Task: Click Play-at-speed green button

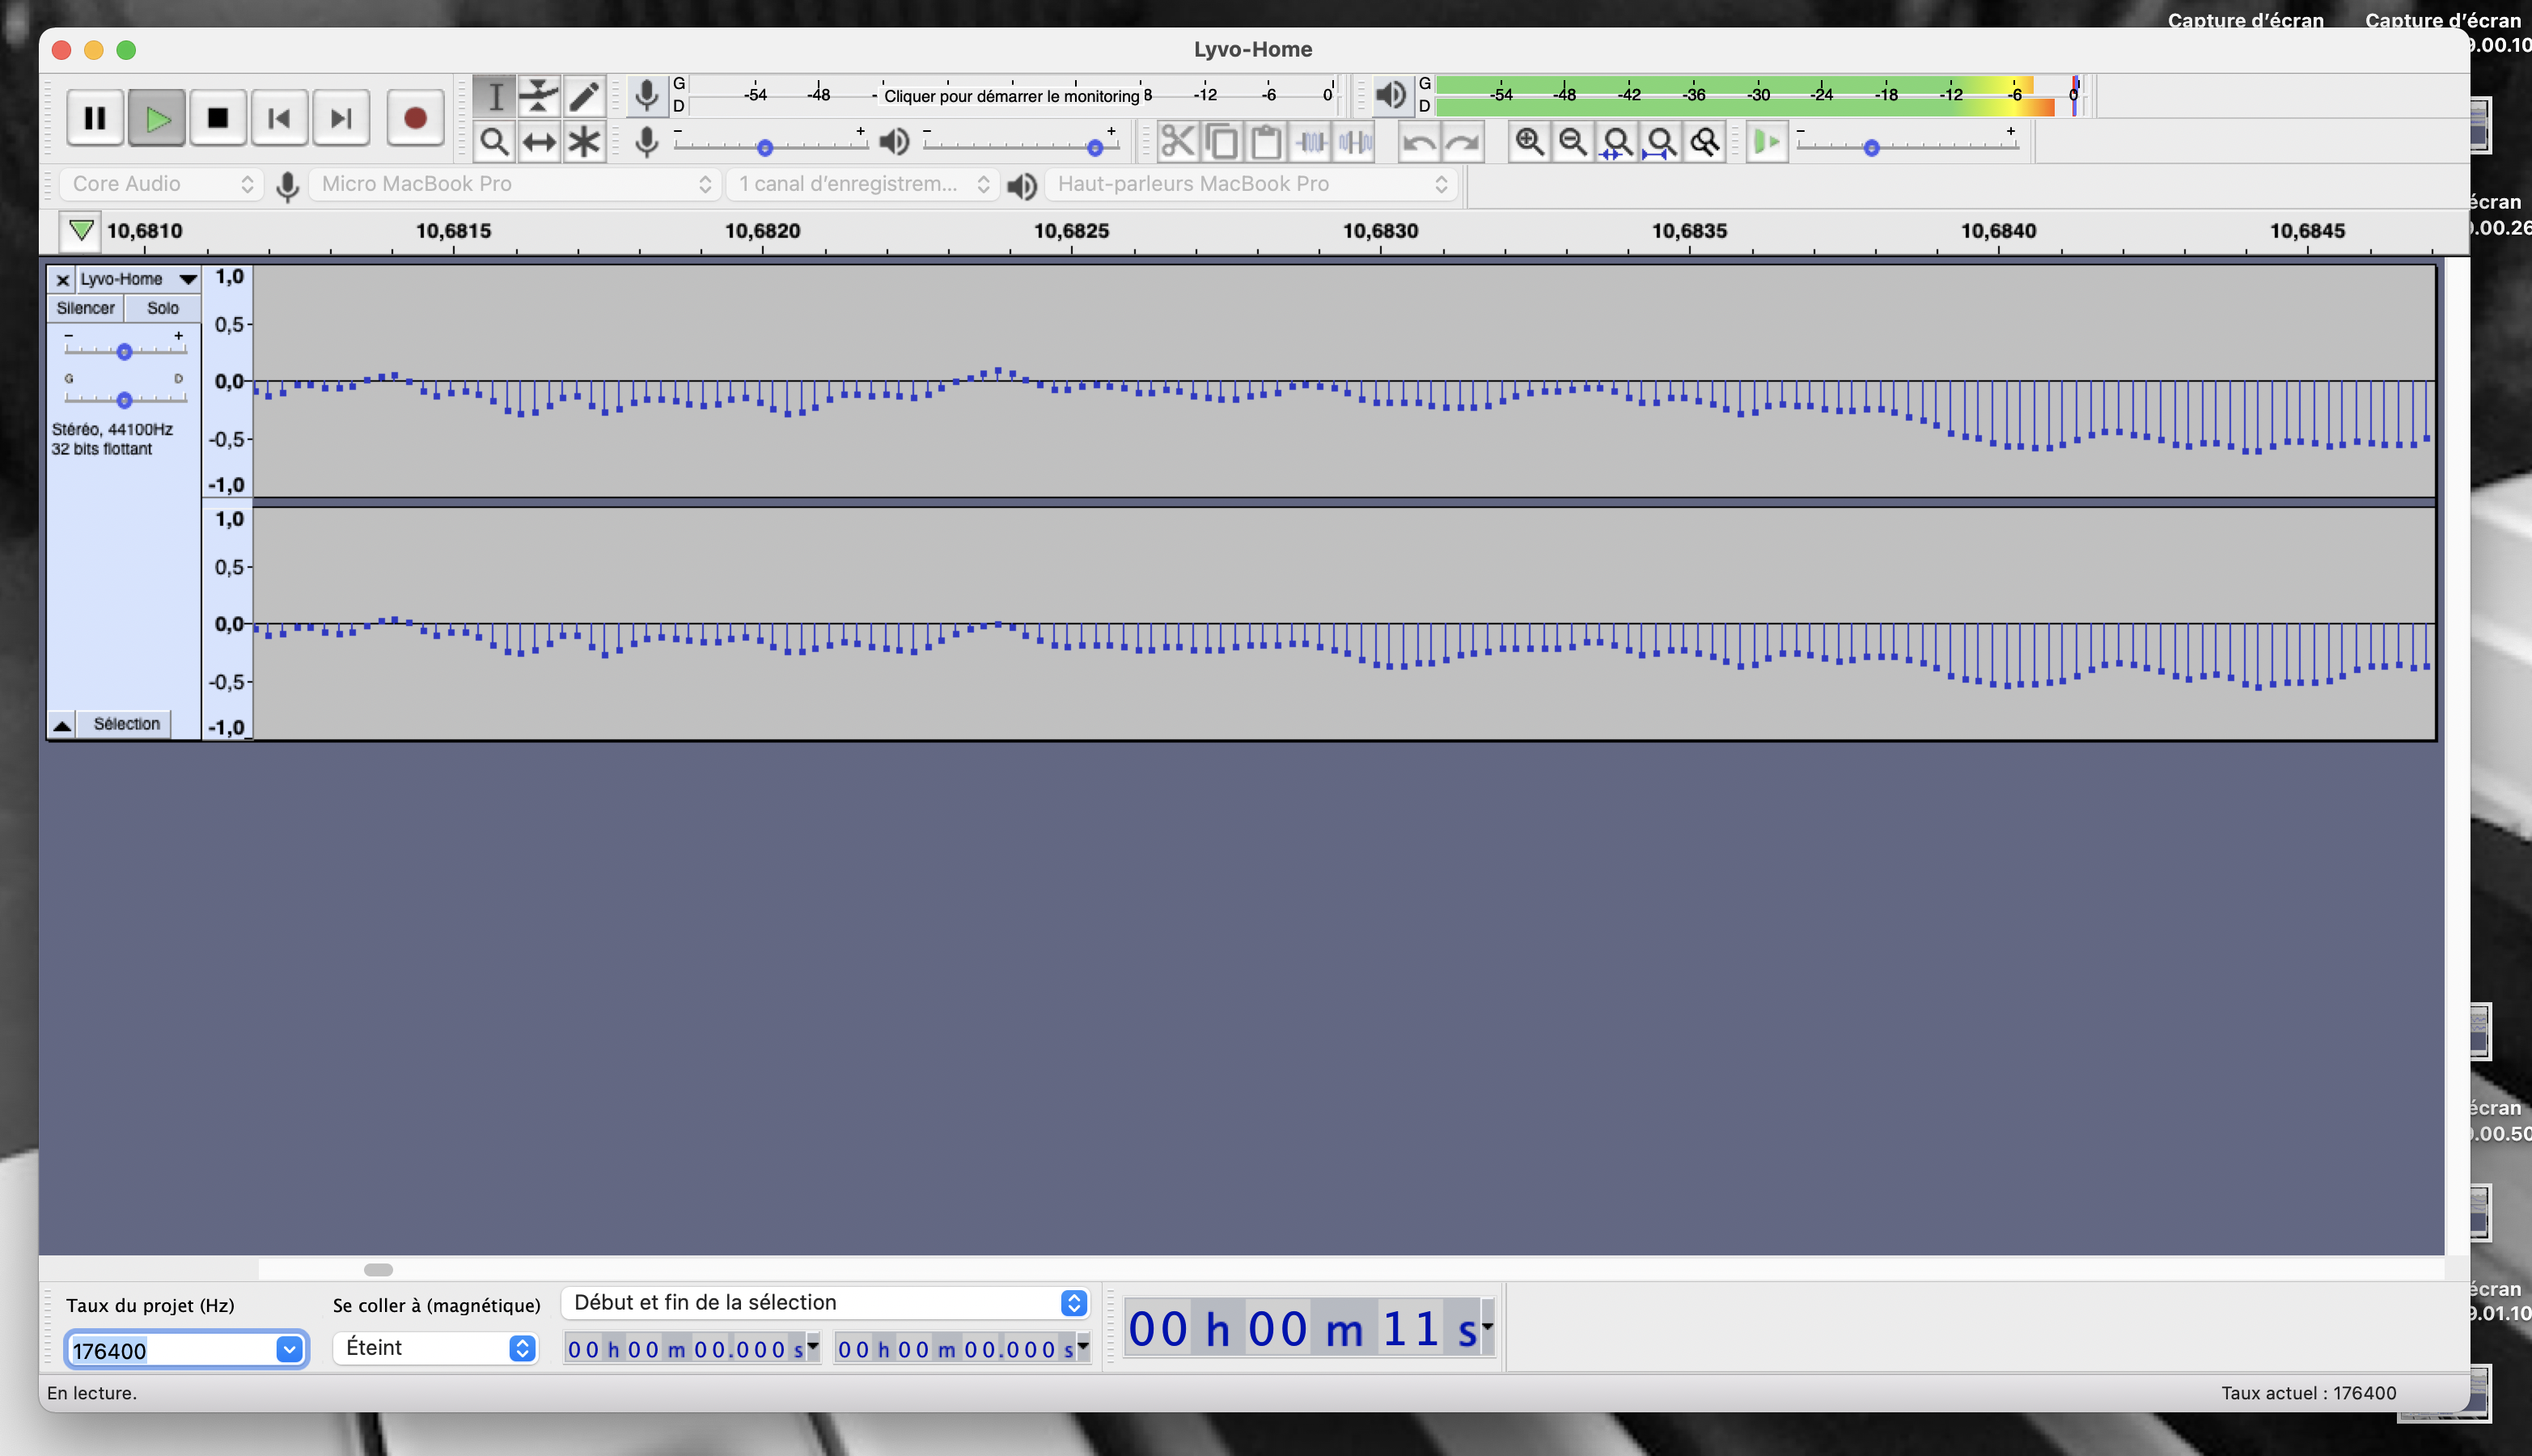Action: (x=1767, y=142)
